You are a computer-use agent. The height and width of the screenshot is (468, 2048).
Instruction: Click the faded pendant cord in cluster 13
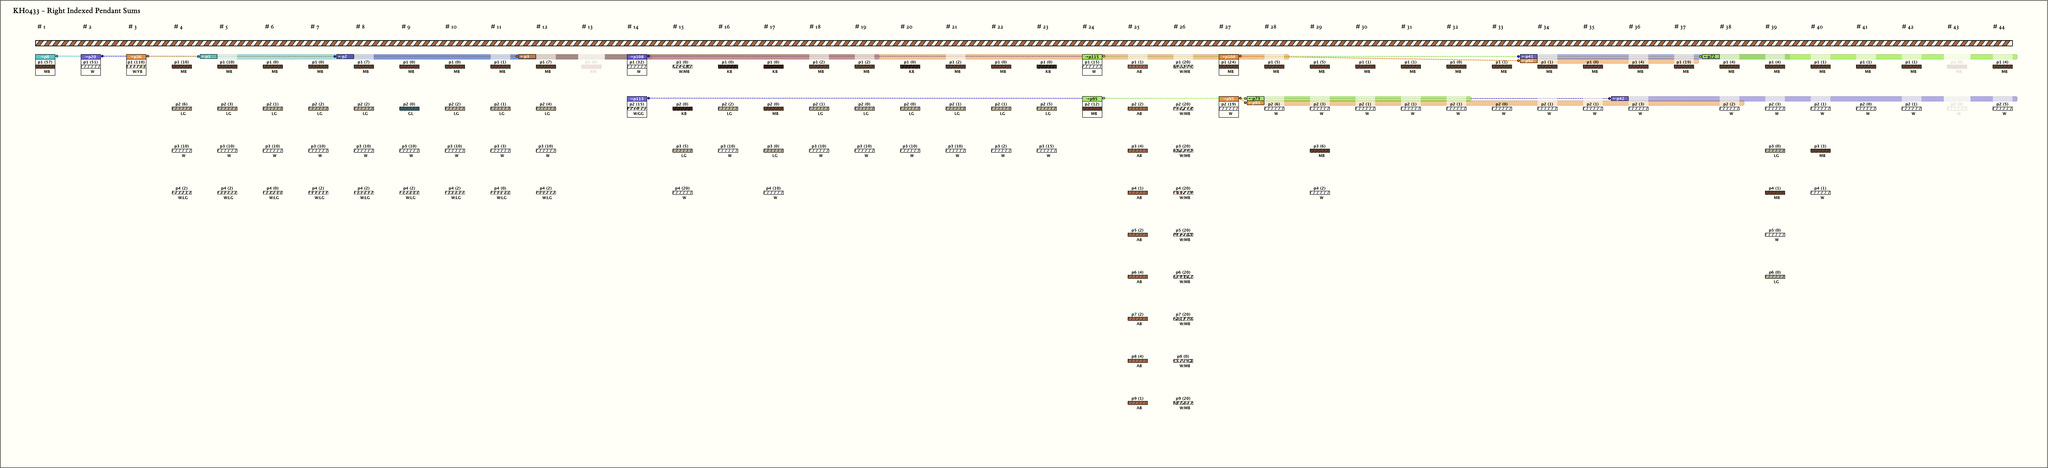[x=592, y=67]
